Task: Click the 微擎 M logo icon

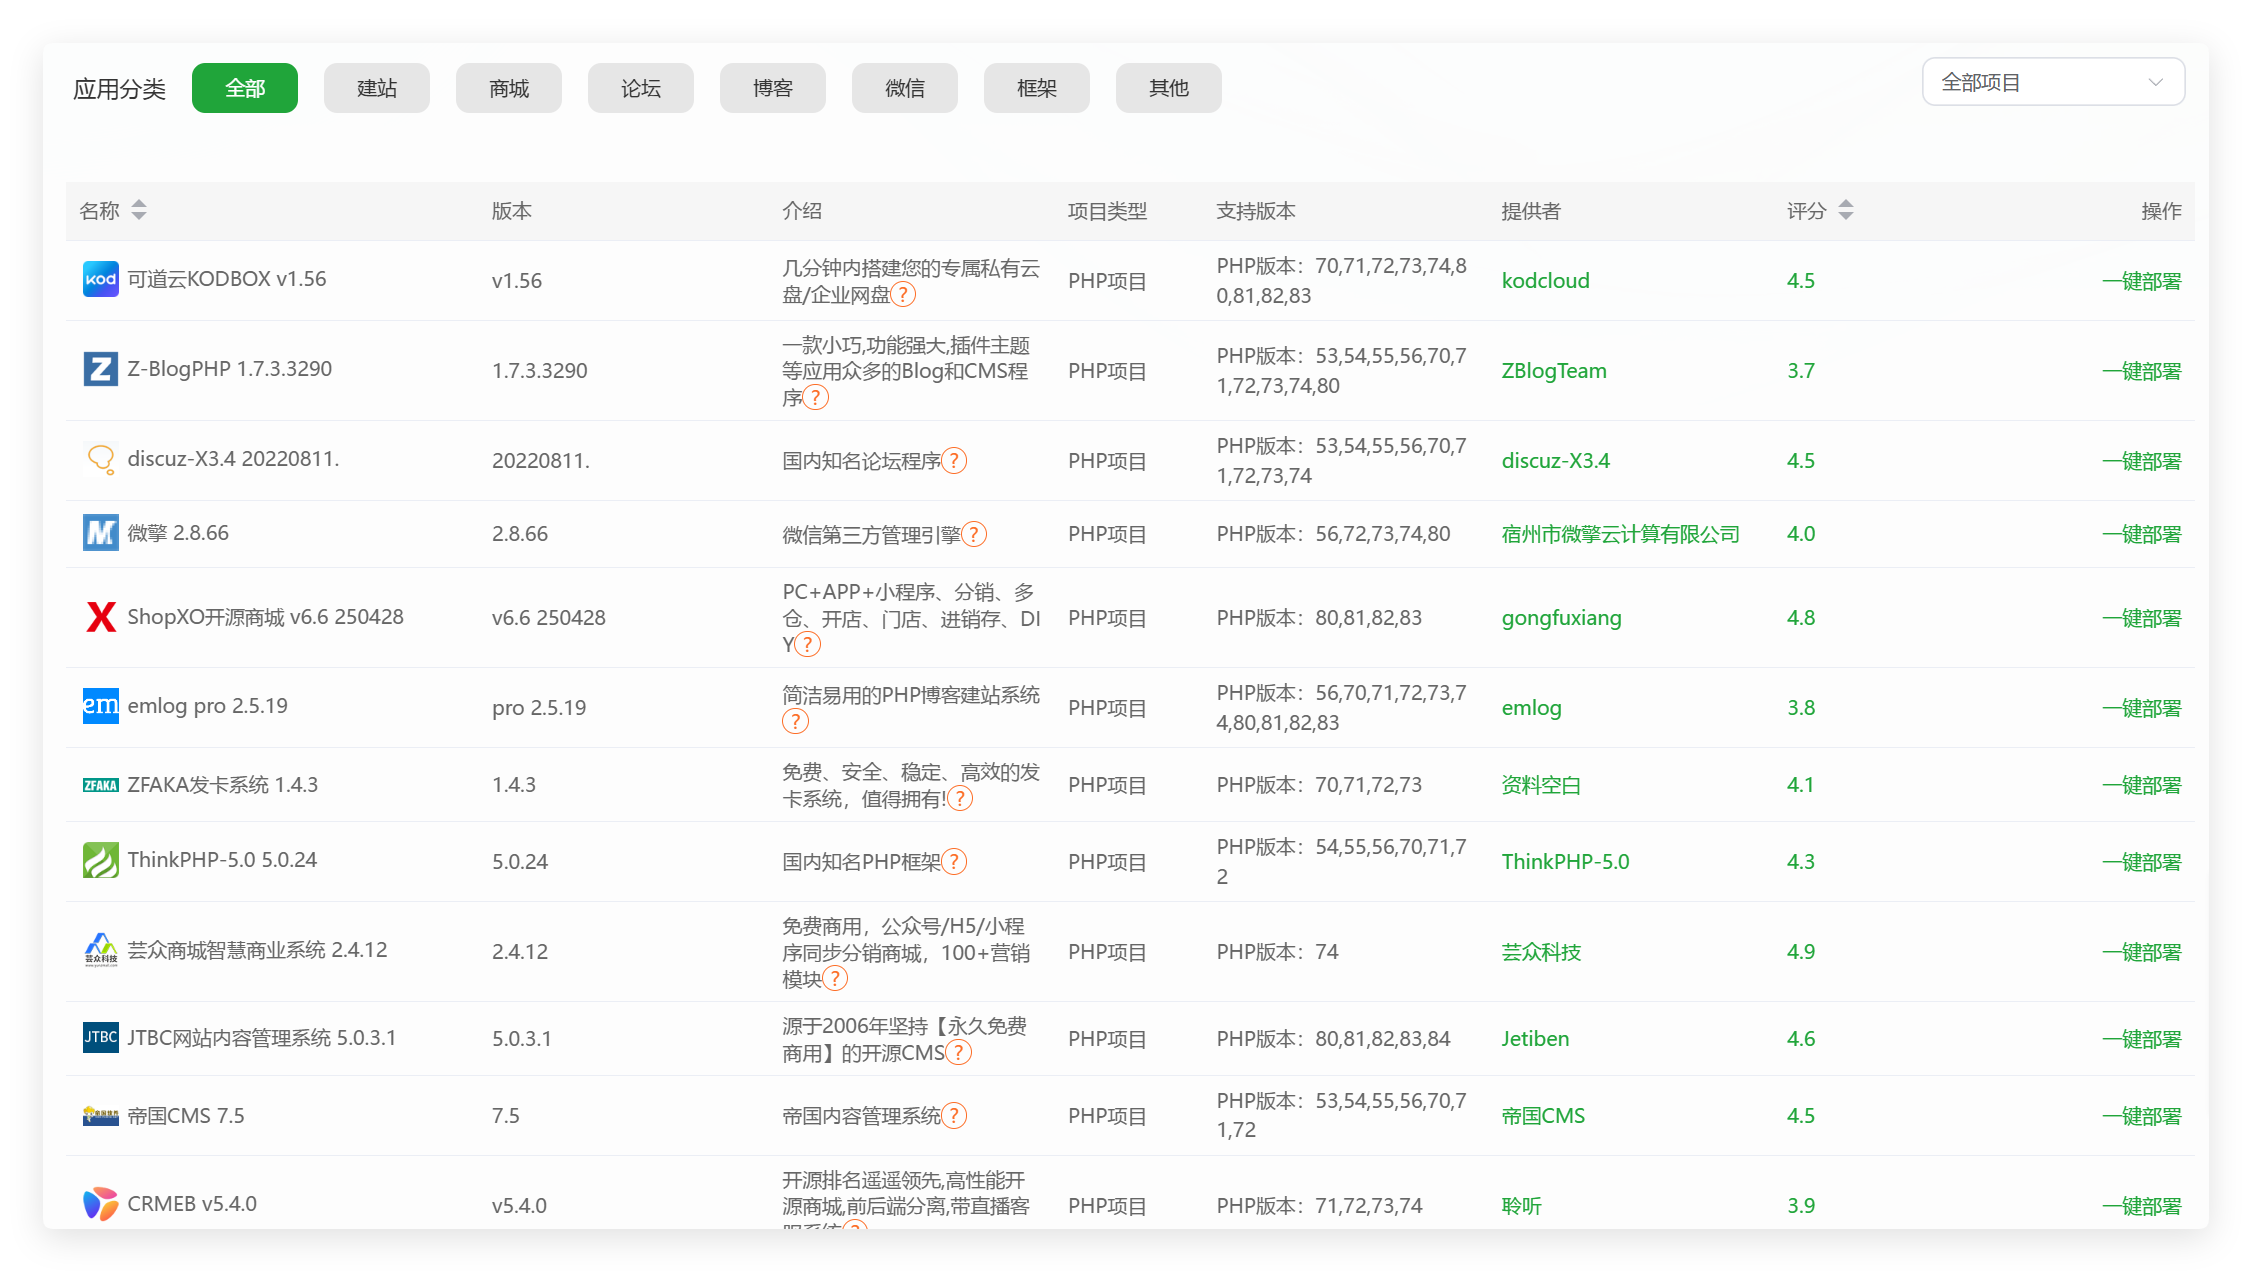Action: point(100,533)
